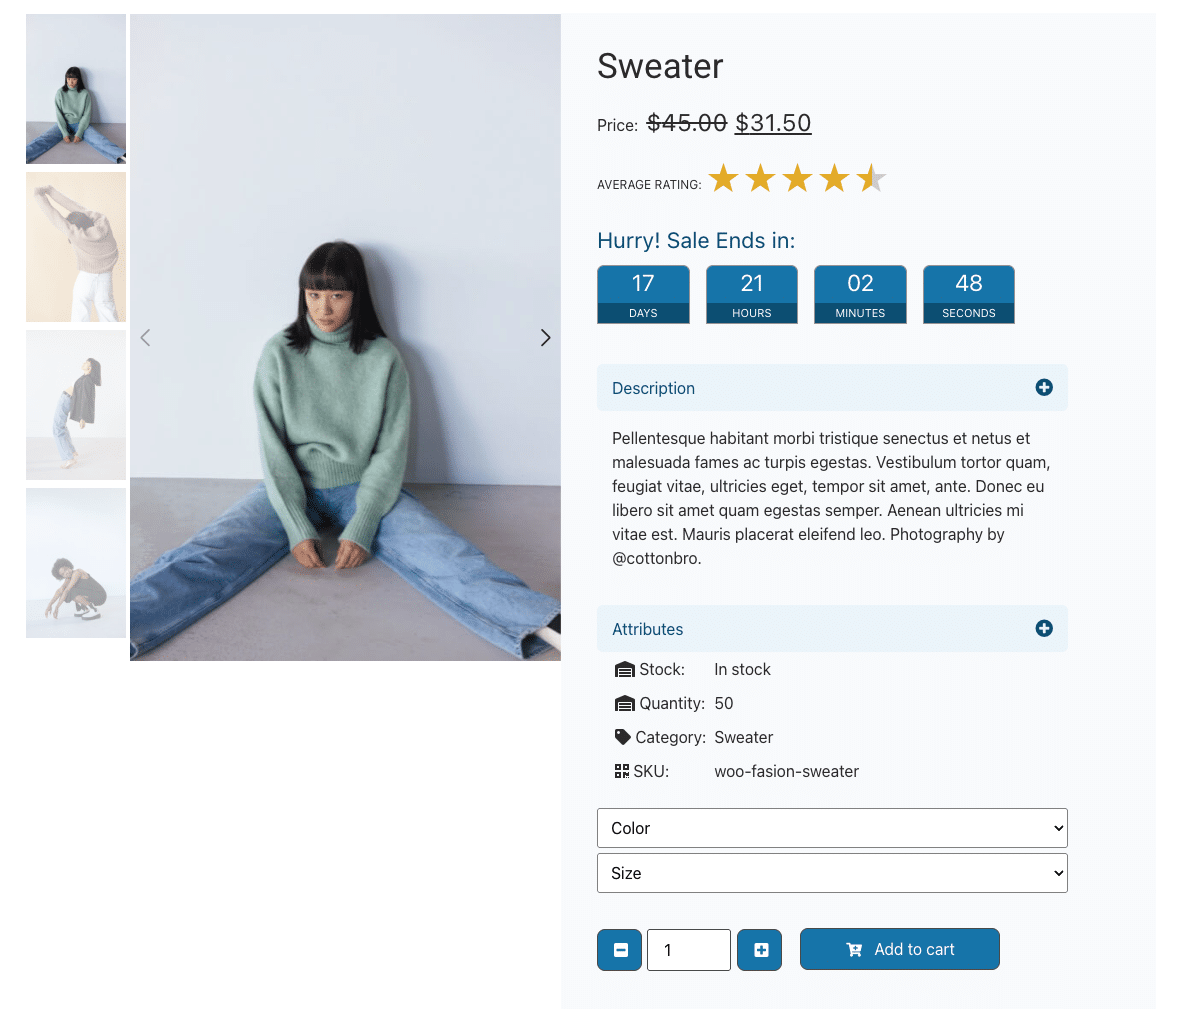Screen dimensions: 1179x1029
Task: Open the Color dropdown
Action: [832, 828]
